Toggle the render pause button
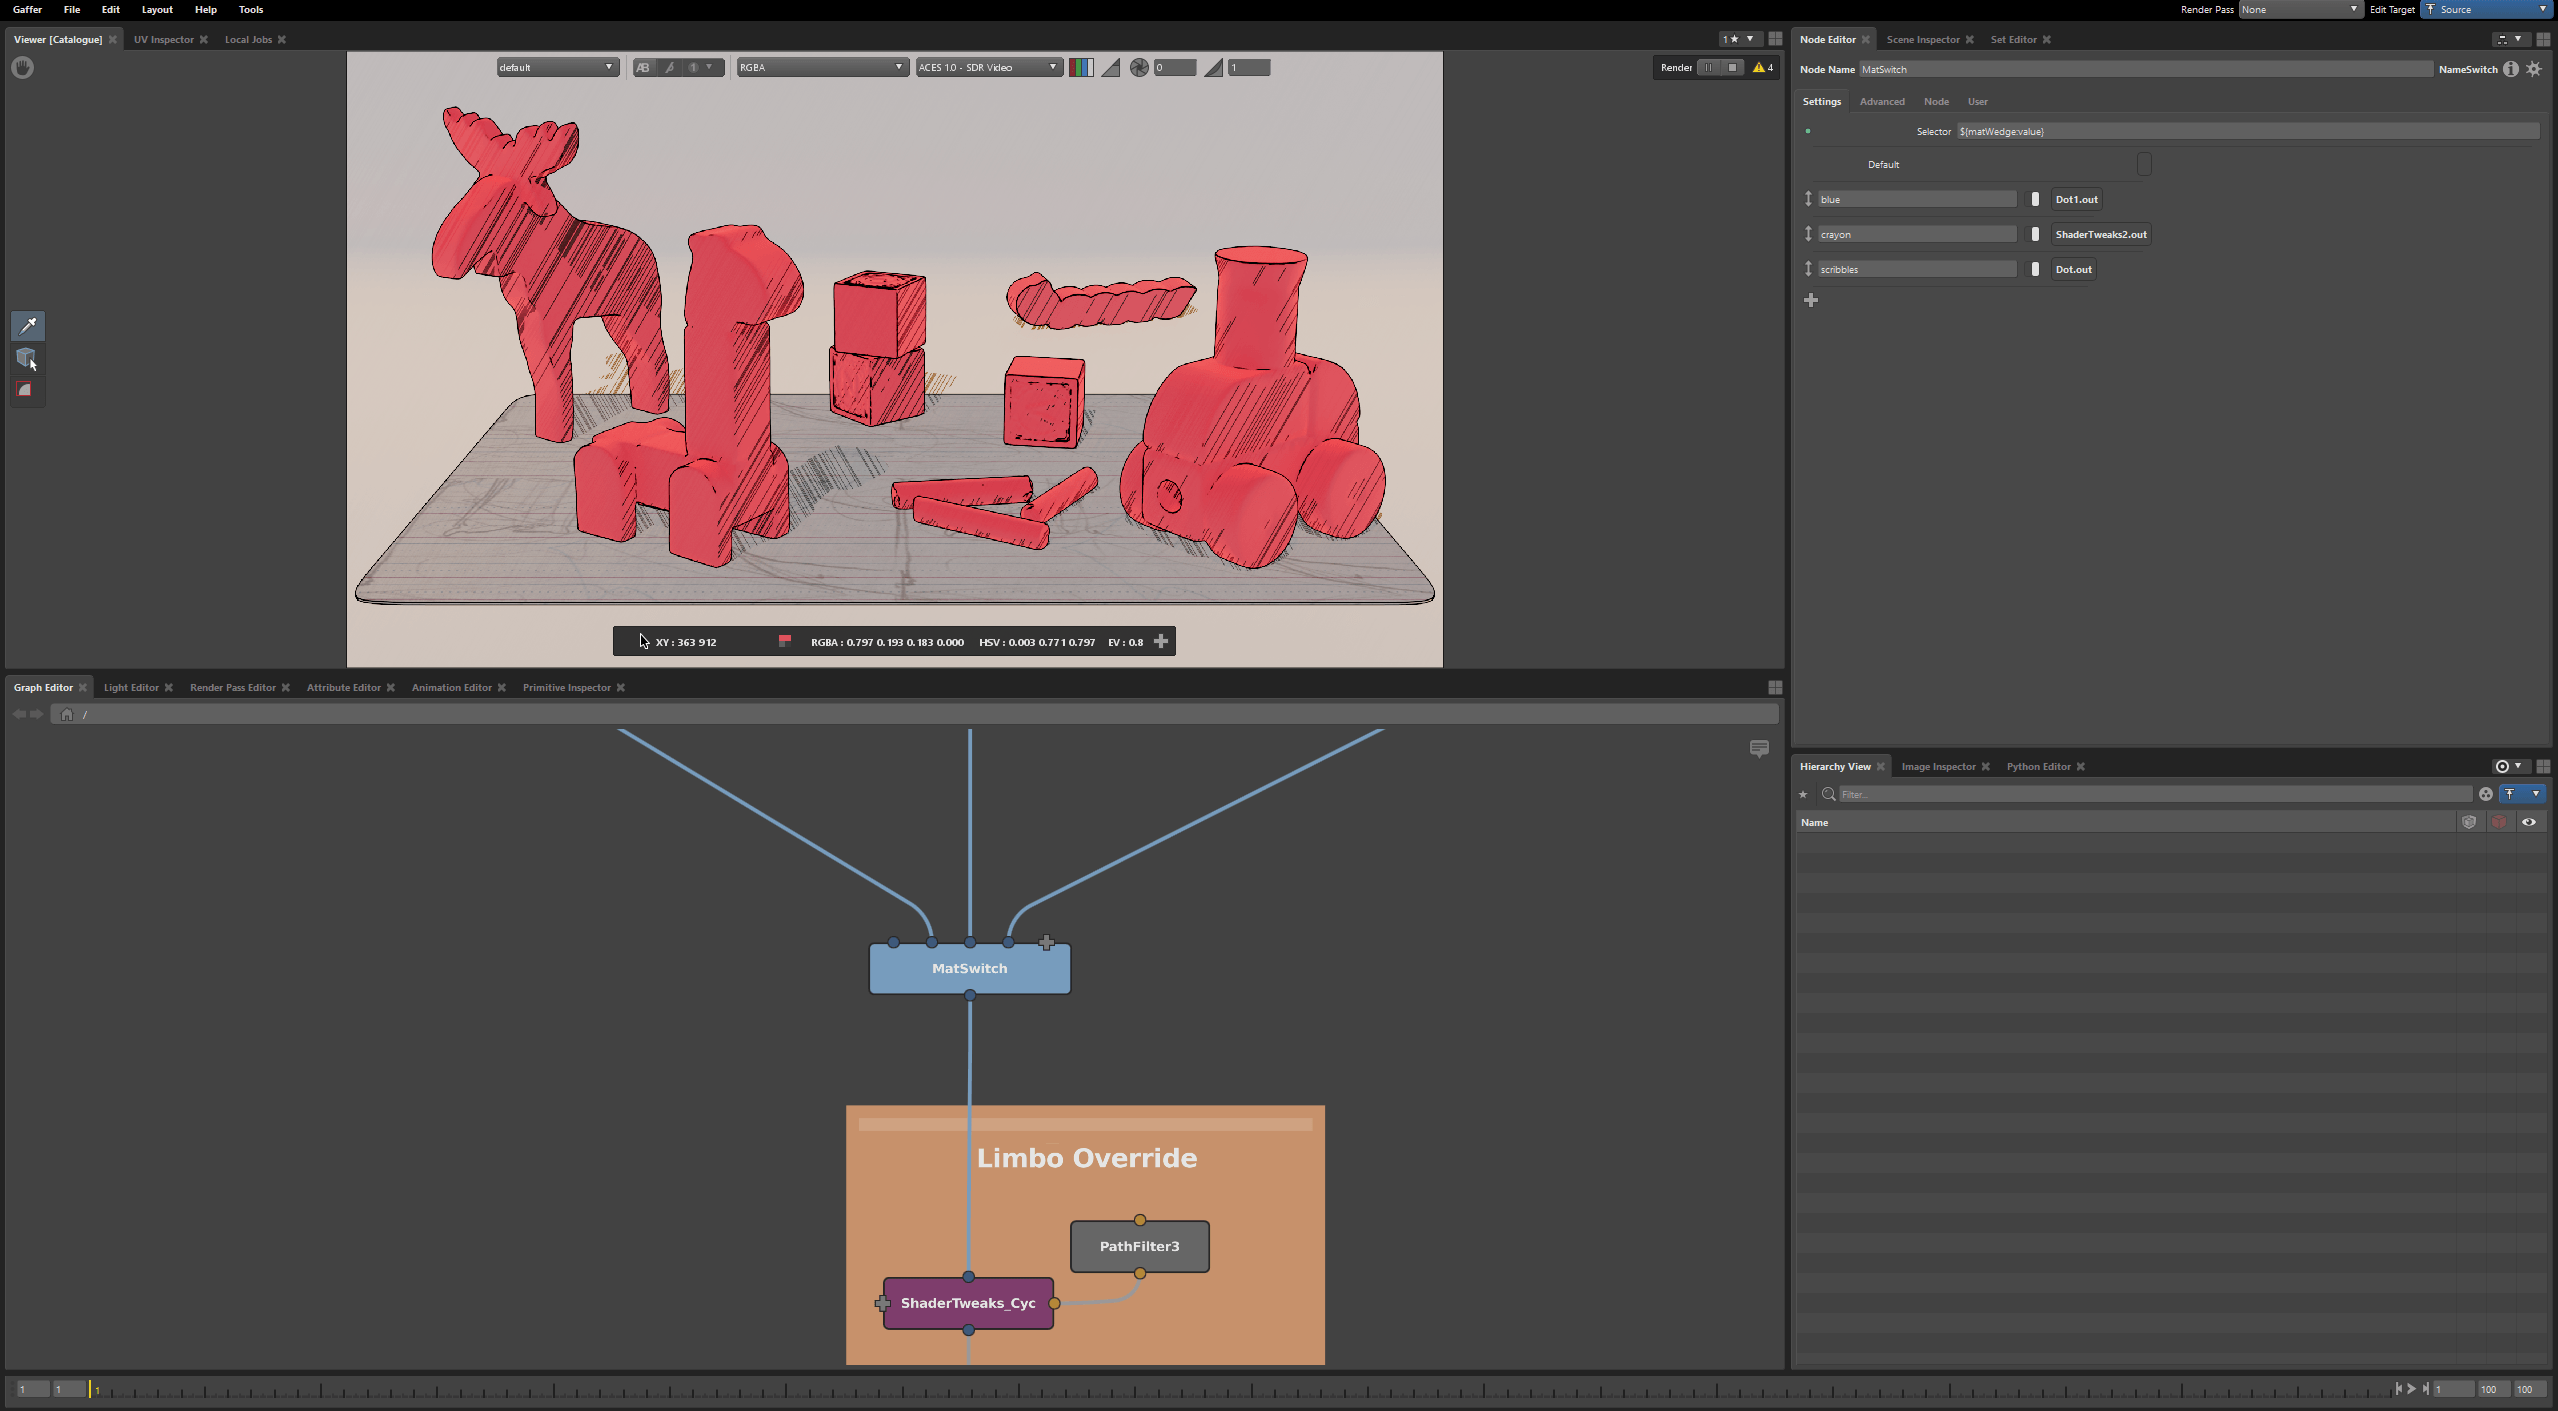 click(x=1708, y=68)
